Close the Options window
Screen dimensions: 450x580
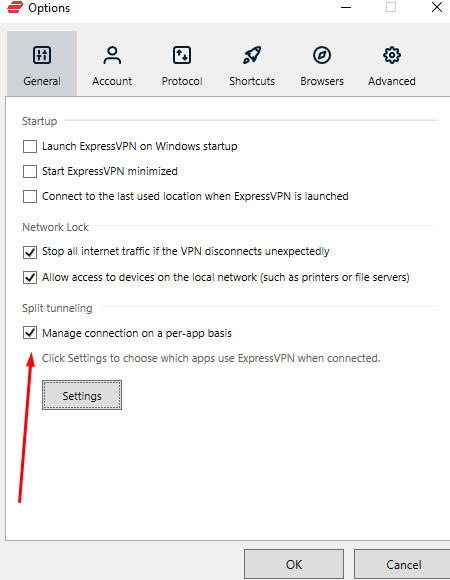(x=437, y=7)
